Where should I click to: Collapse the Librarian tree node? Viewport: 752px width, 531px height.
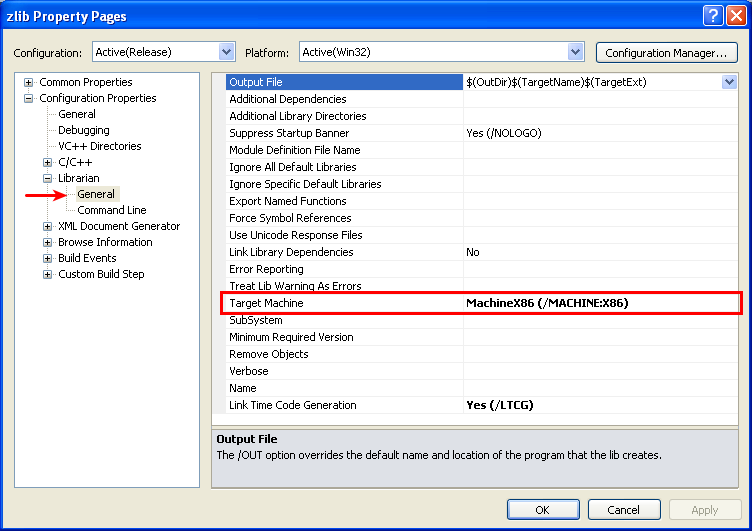point(47,178)
